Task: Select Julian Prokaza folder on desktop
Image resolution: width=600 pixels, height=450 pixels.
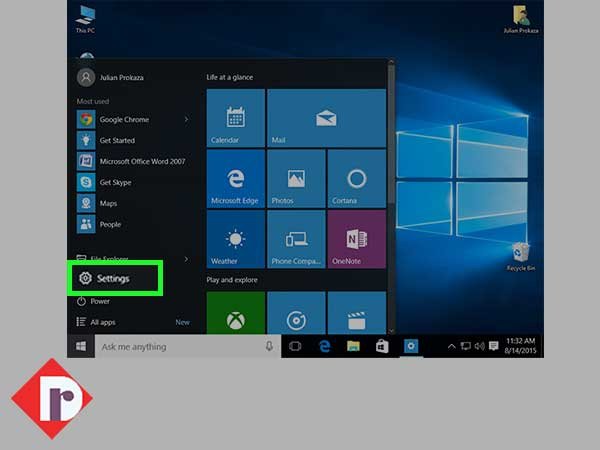Action: click(521, 19)
